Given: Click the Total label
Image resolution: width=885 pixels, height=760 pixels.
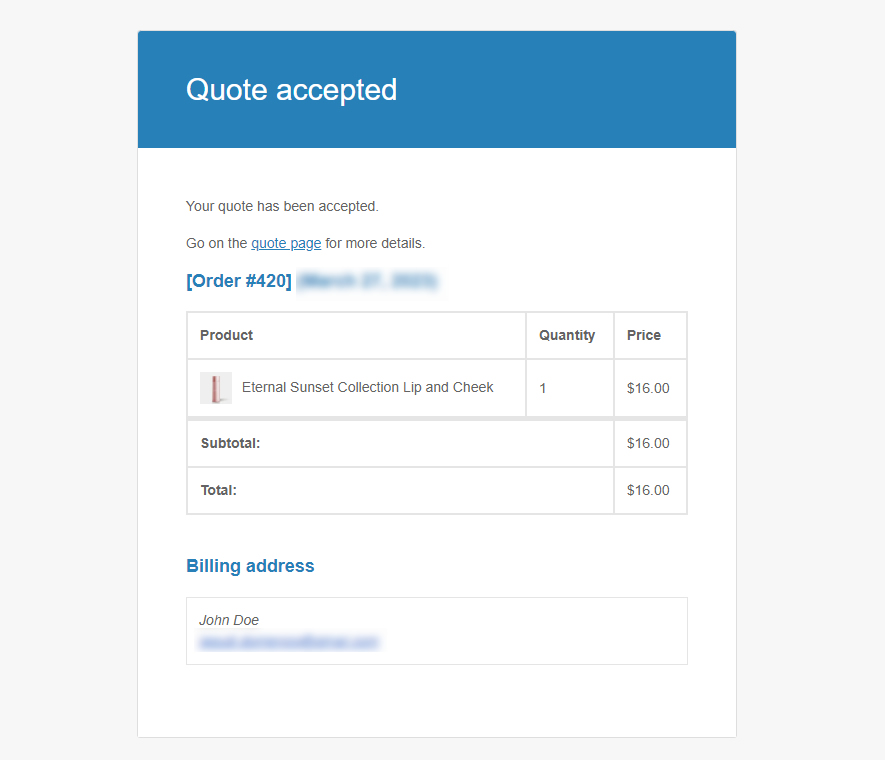Looking at the screenshot, I should click(219, 490).
